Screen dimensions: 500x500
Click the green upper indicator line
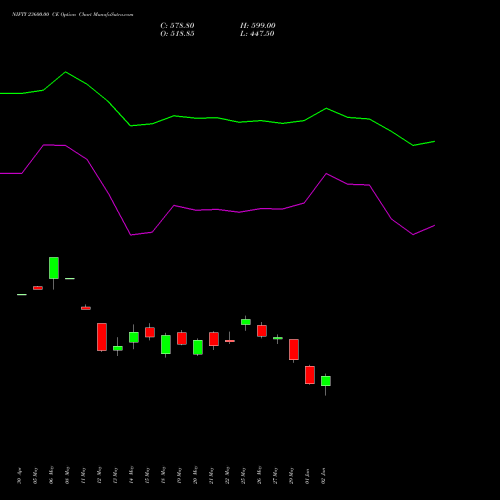[x=217, y=118]
